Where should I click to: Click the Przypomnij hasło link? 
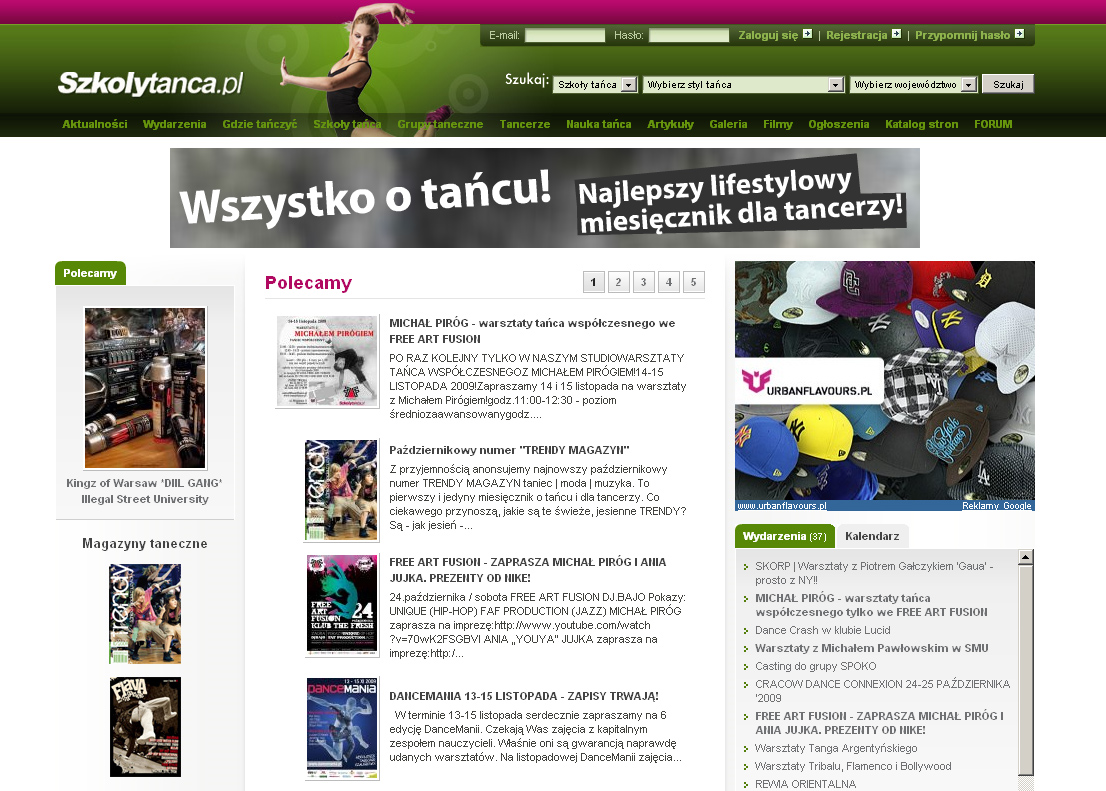pyautogui.click(x=962, y=35)
